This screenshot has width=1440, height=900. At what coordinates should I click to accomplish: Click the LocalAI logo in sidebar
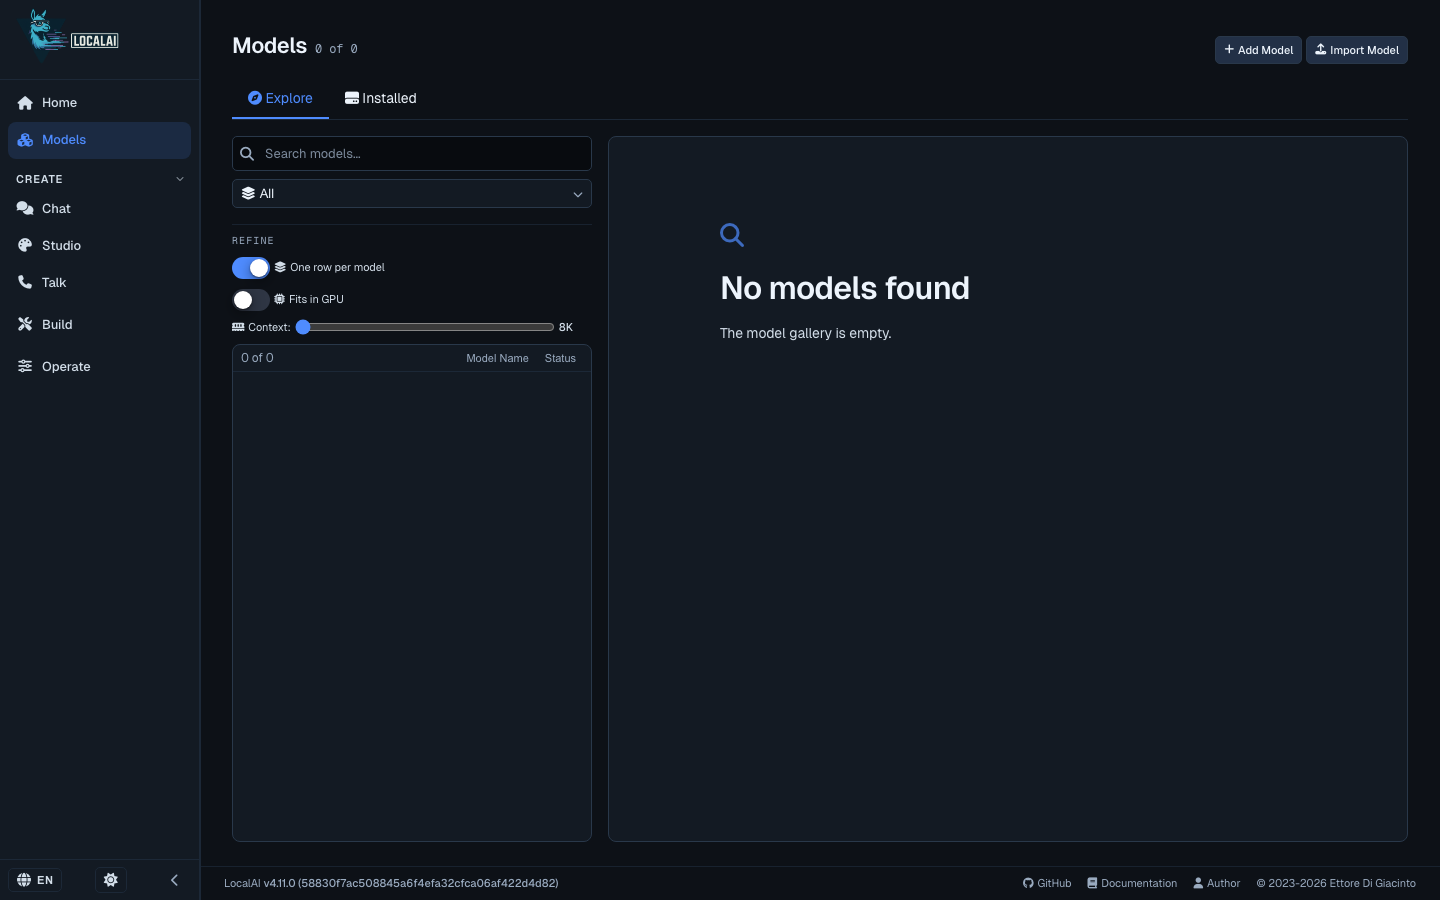70,36
